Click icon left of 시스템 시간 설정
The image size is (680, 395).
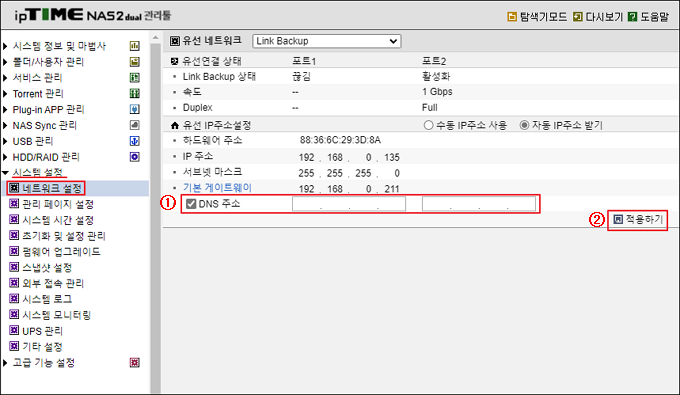pos(14,220)
